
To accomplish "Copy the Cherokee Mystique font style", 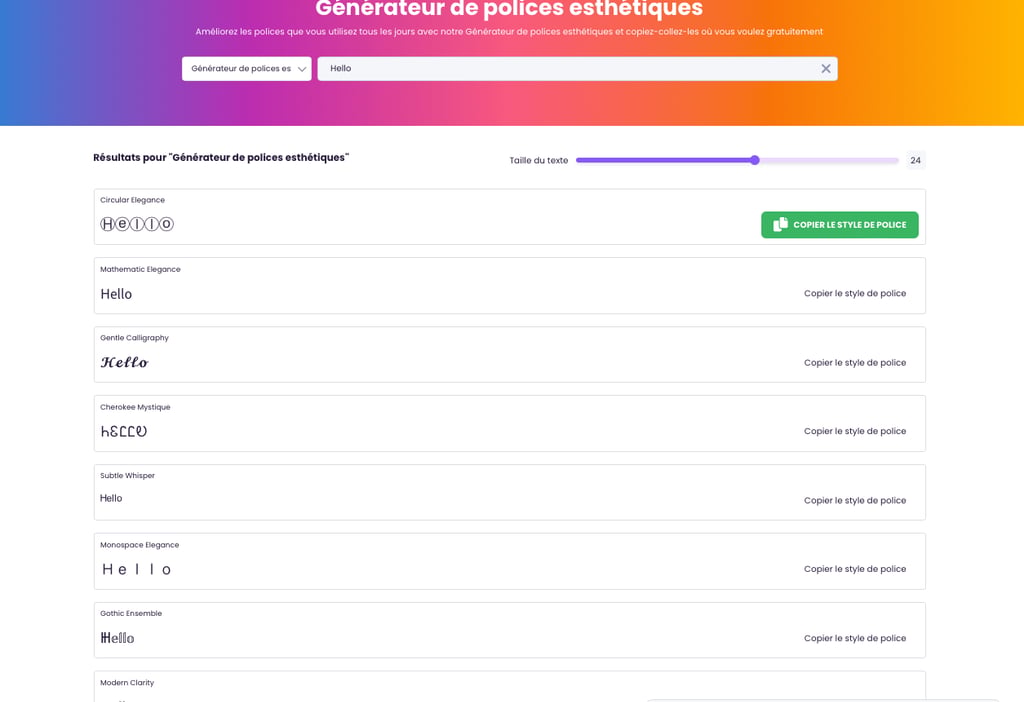I will (854, 432).
